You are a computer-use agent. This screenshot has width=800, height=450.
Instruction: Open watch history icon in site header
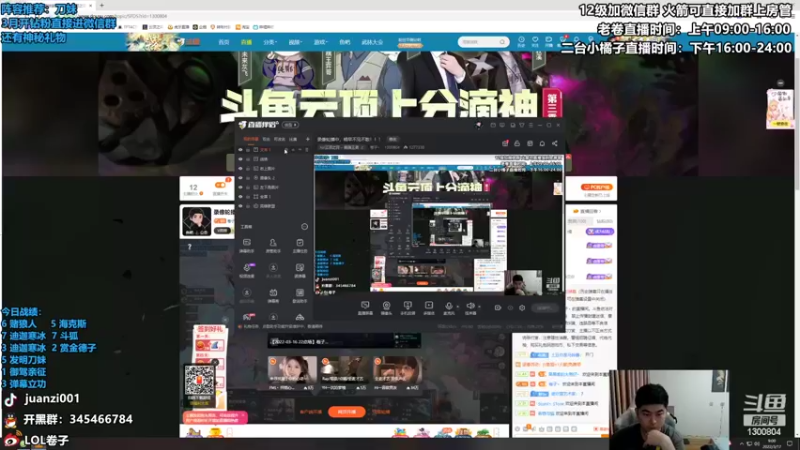click(x=521, y=41)
